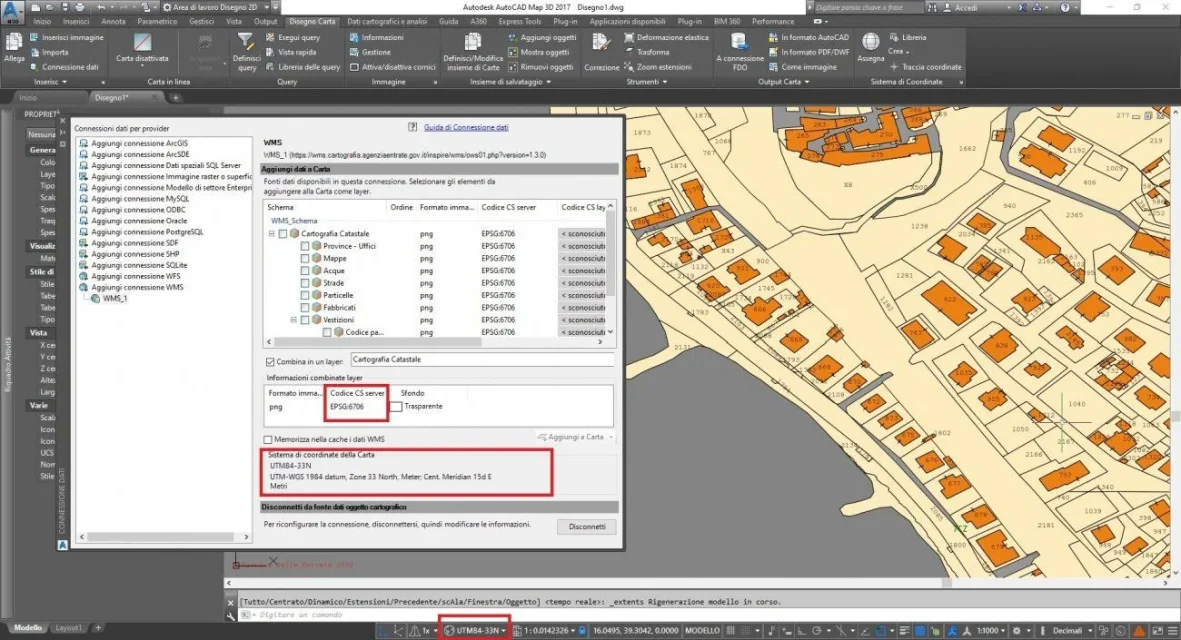Check the Cartografia Catastale layer box
1181x640 pixels.
pyautogui.click(x=282, y=234)
